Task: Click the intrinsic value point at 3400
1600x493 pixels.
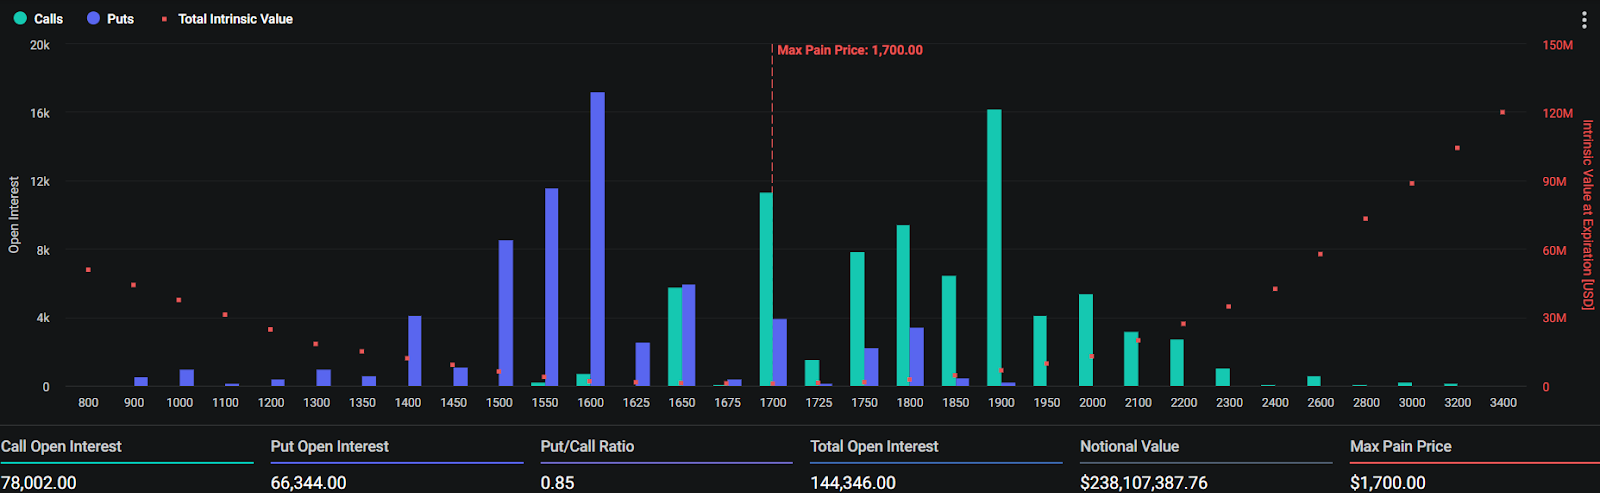Action: coord(1503,112)
